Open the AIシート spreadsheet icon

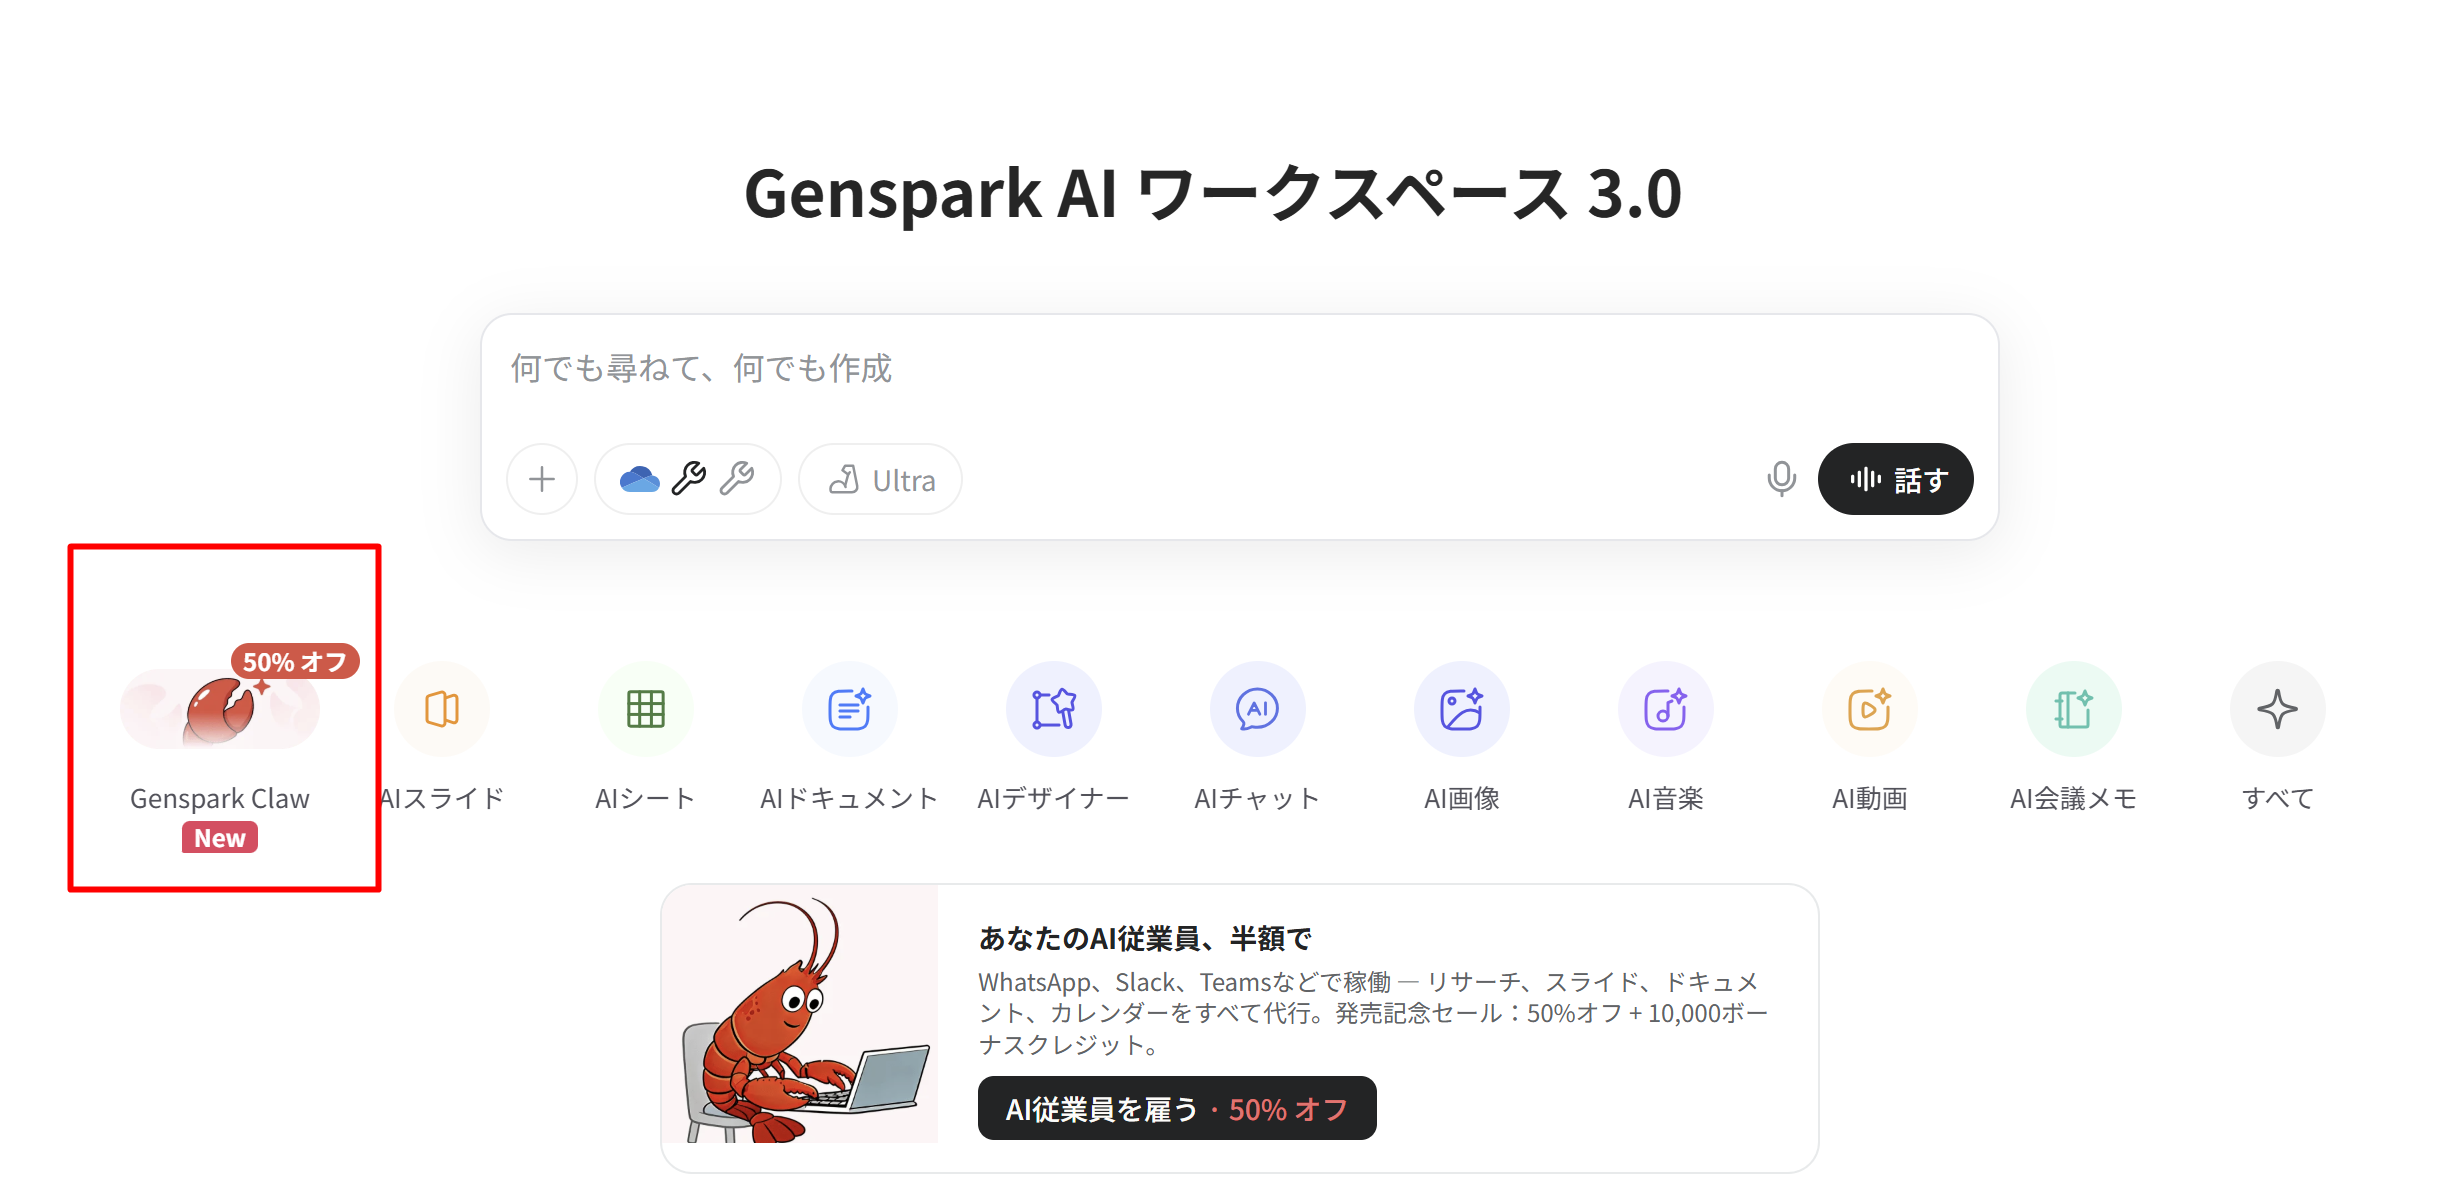pos(646,709)
